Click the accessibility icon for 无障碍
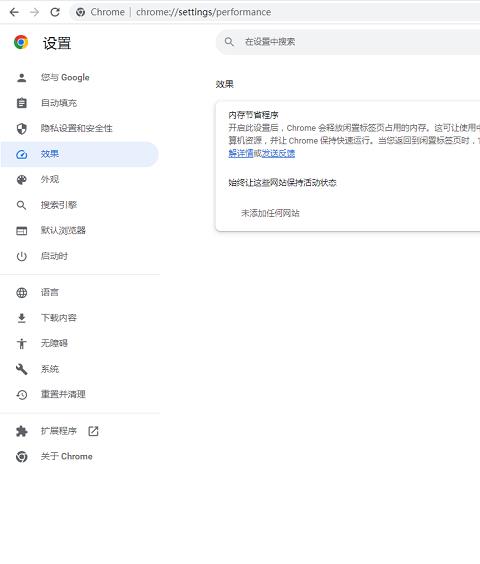The image size is (480, 564). coord(22,344)
